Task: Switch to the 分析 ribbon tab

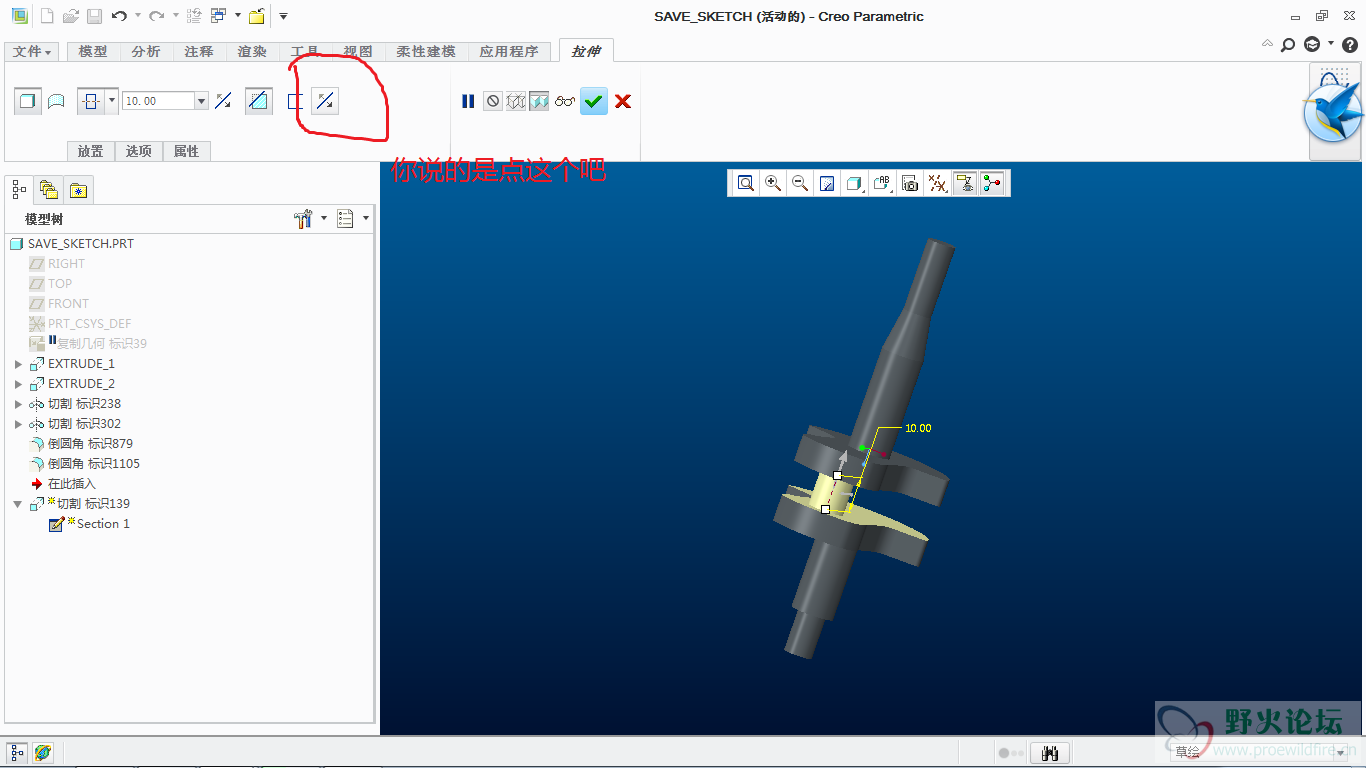Action: [x=146, y=52]
